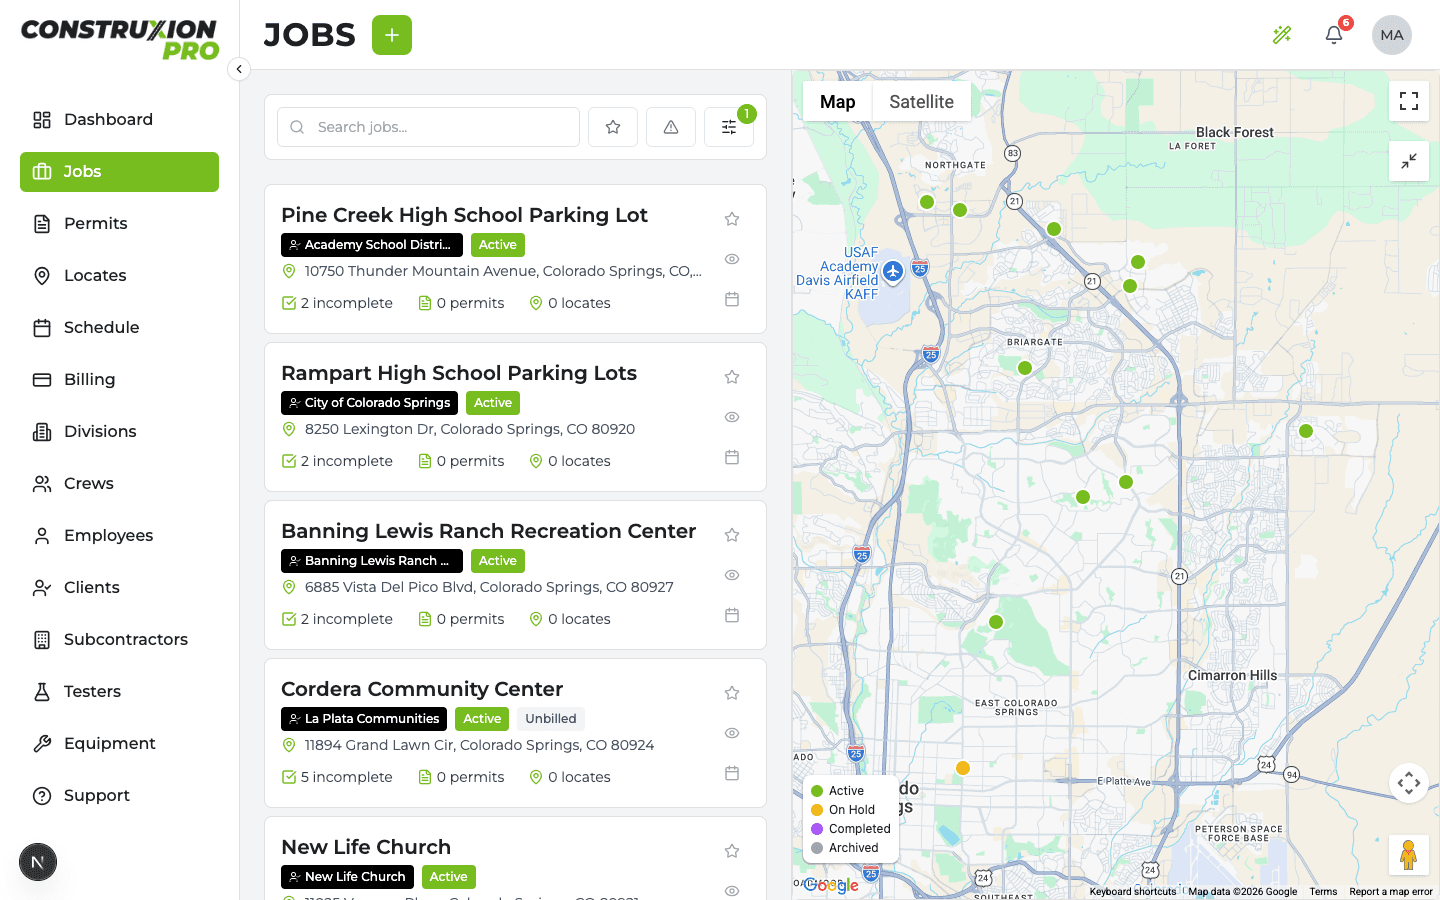This screenshot has width=1440, height=900.
Task: Collapse the sidebar with chevron
Action: click(x=239, y=69)
